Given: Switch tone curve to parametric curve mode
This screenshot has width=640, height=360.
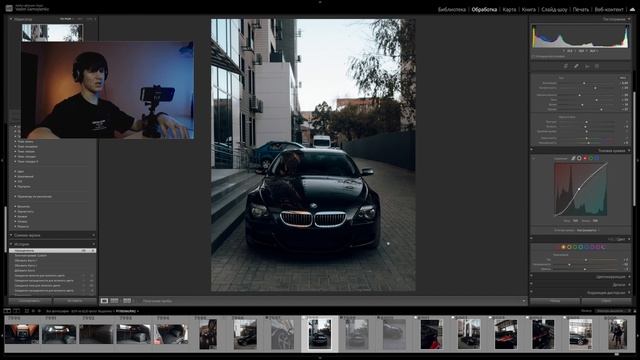Looking at the screenshot, I should pyautogui.click(x=573, y=158).
